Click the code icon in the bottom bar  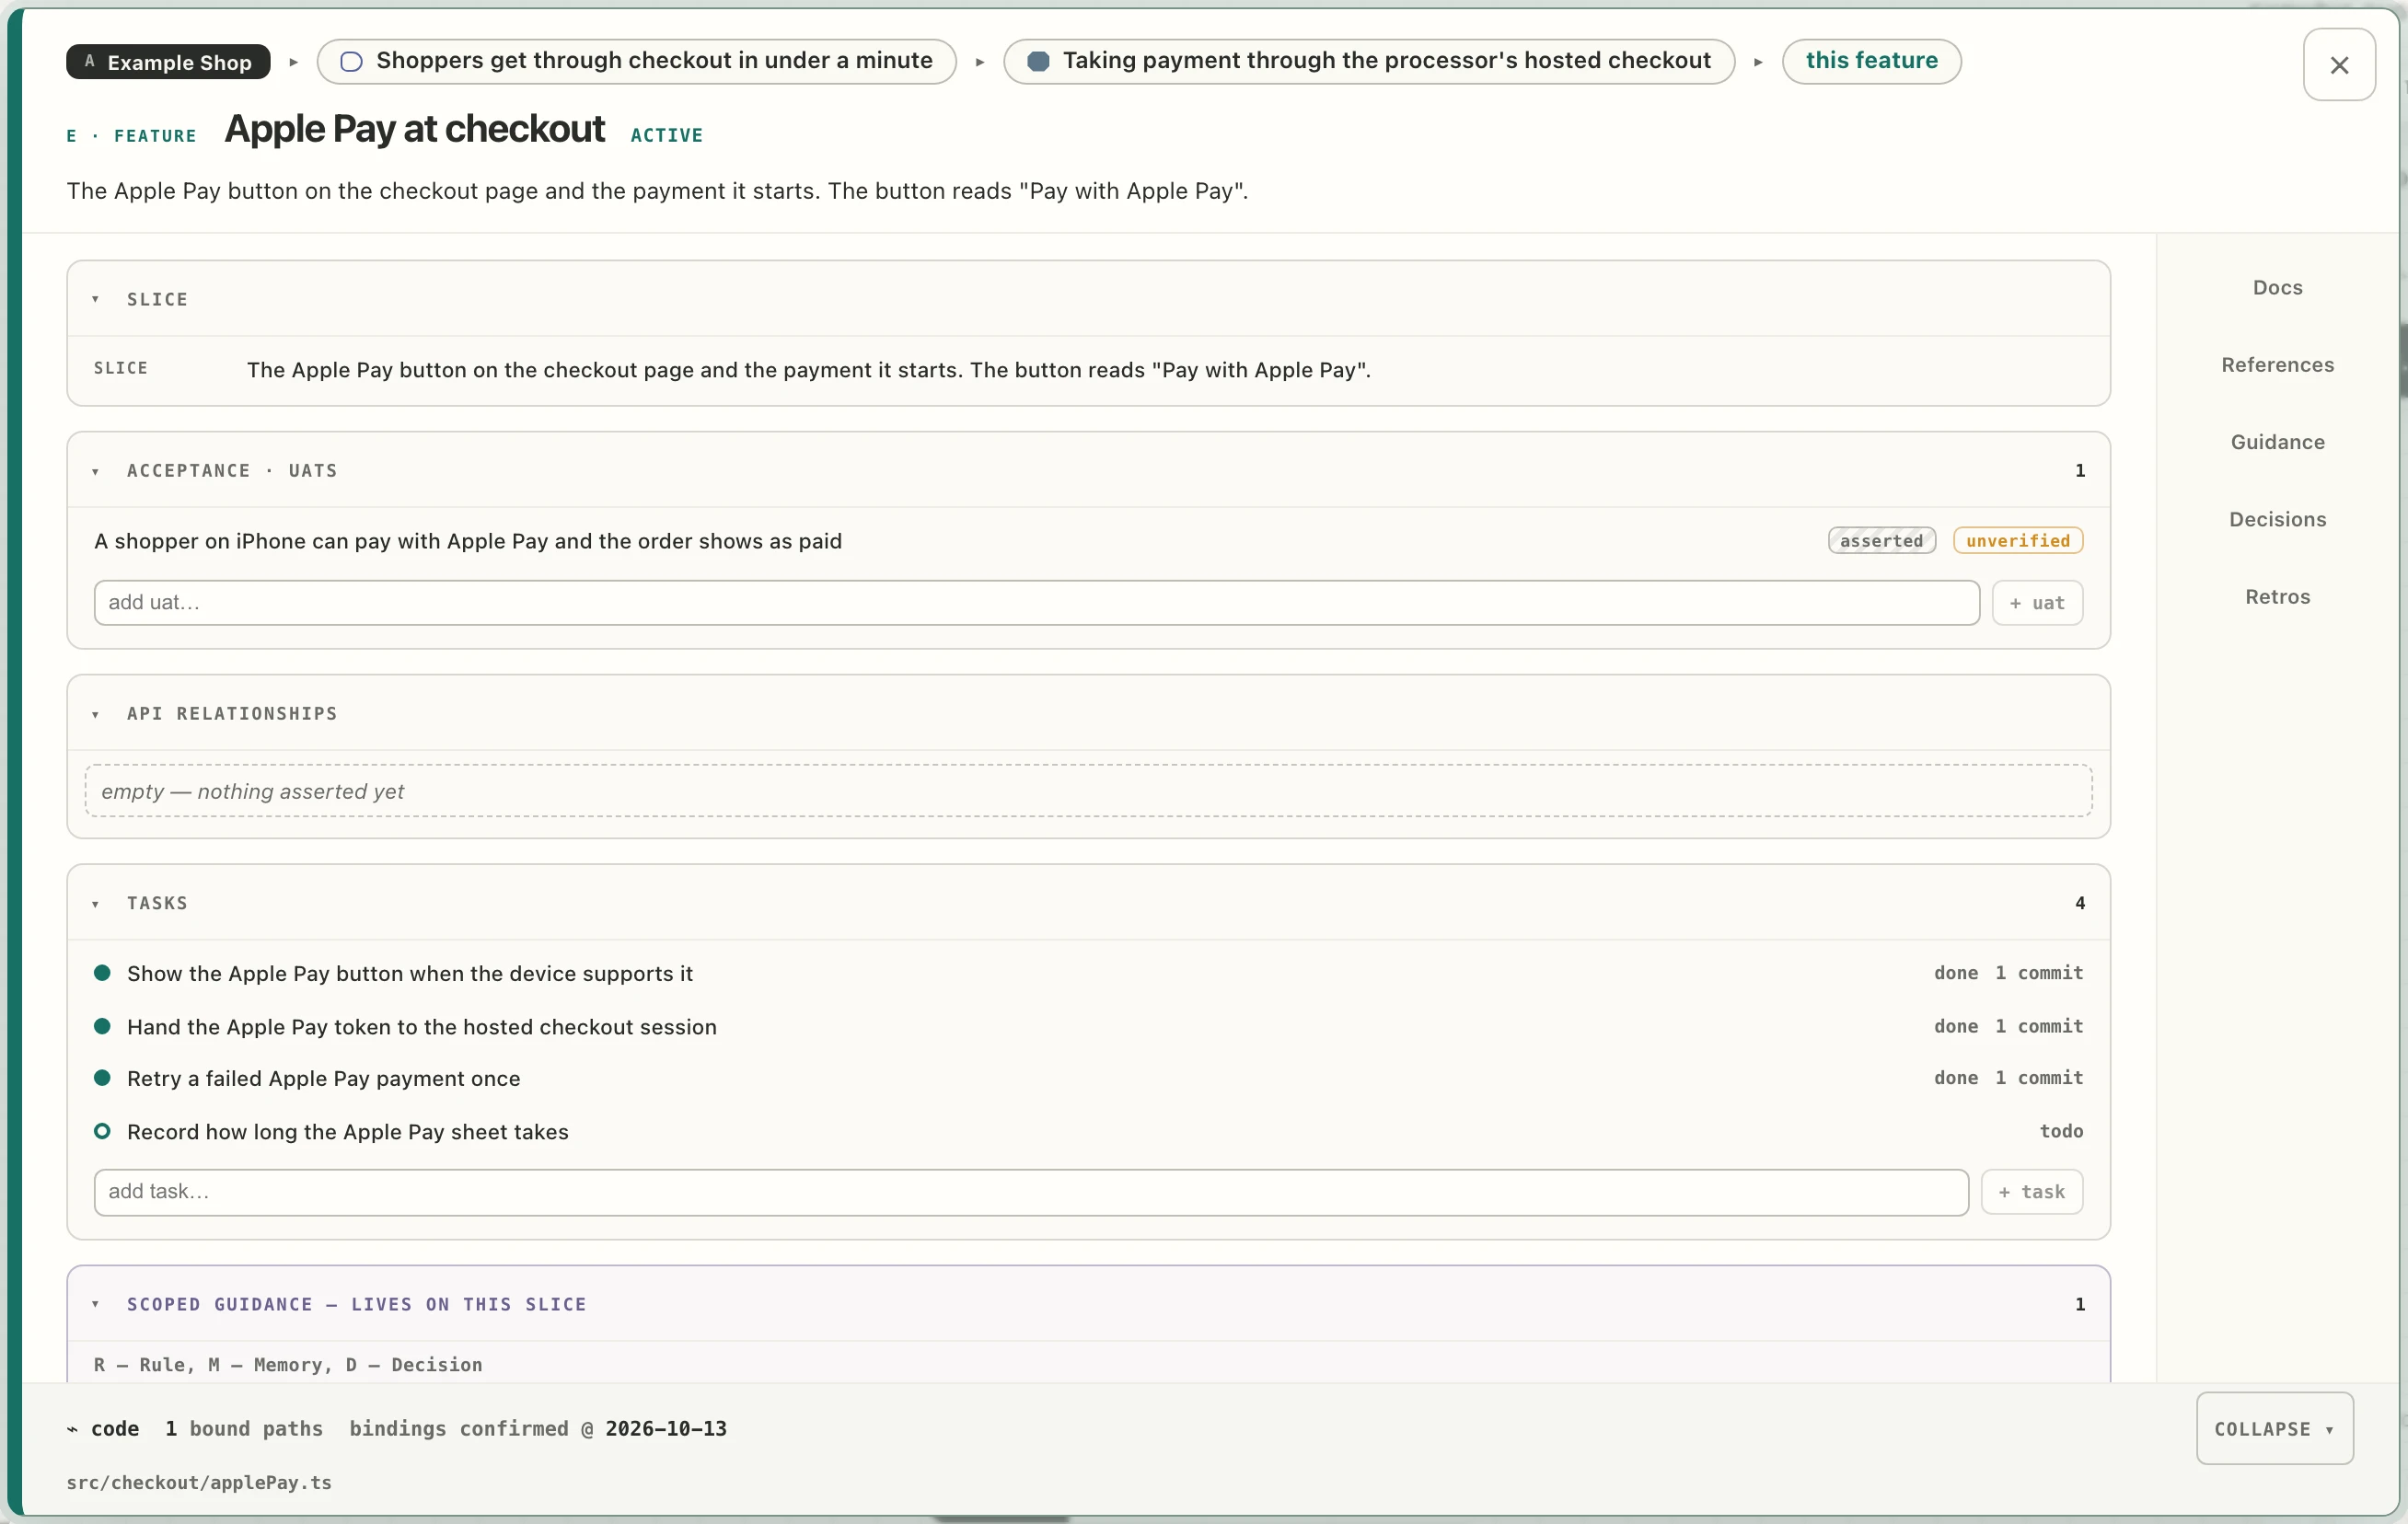click(72, 1429)
